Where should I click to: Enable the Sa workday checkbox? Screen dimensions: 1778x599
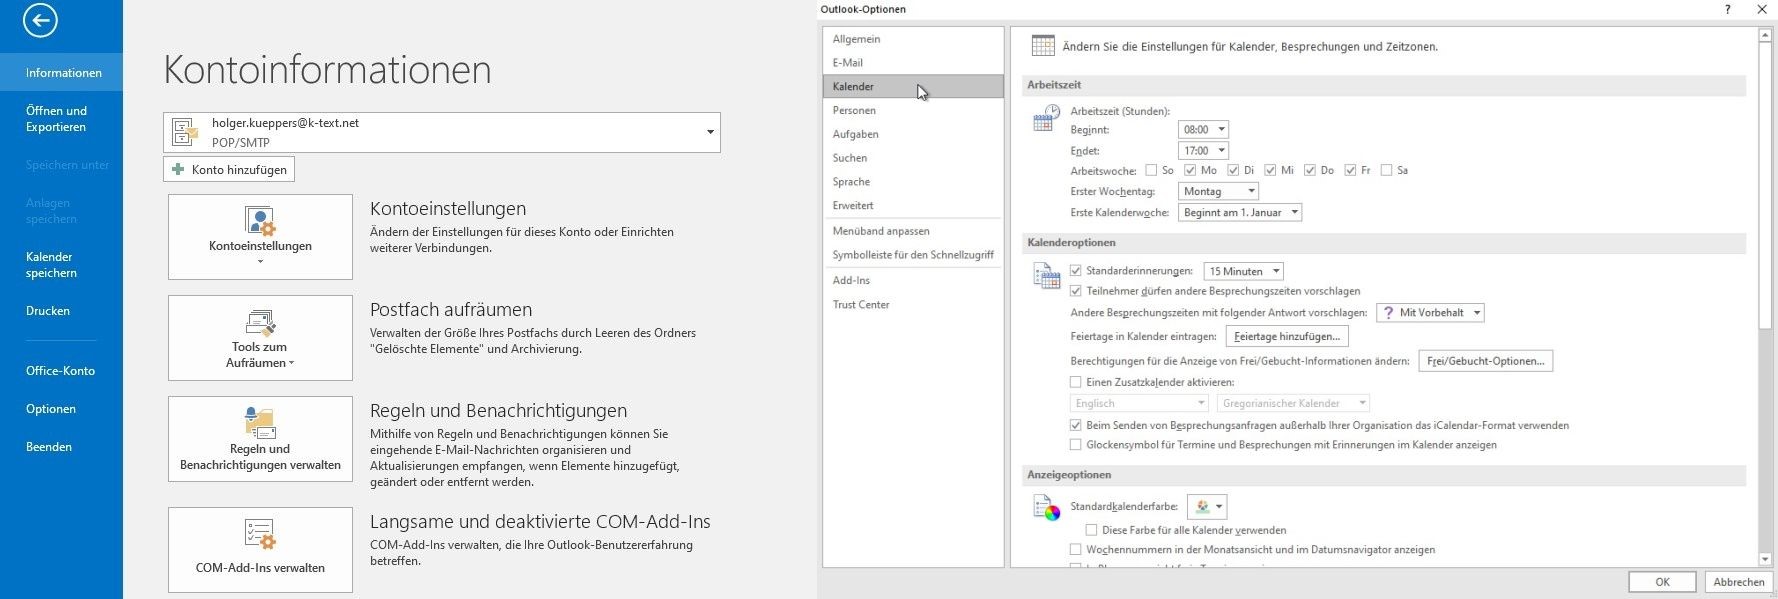click(x=1386, y=170)
